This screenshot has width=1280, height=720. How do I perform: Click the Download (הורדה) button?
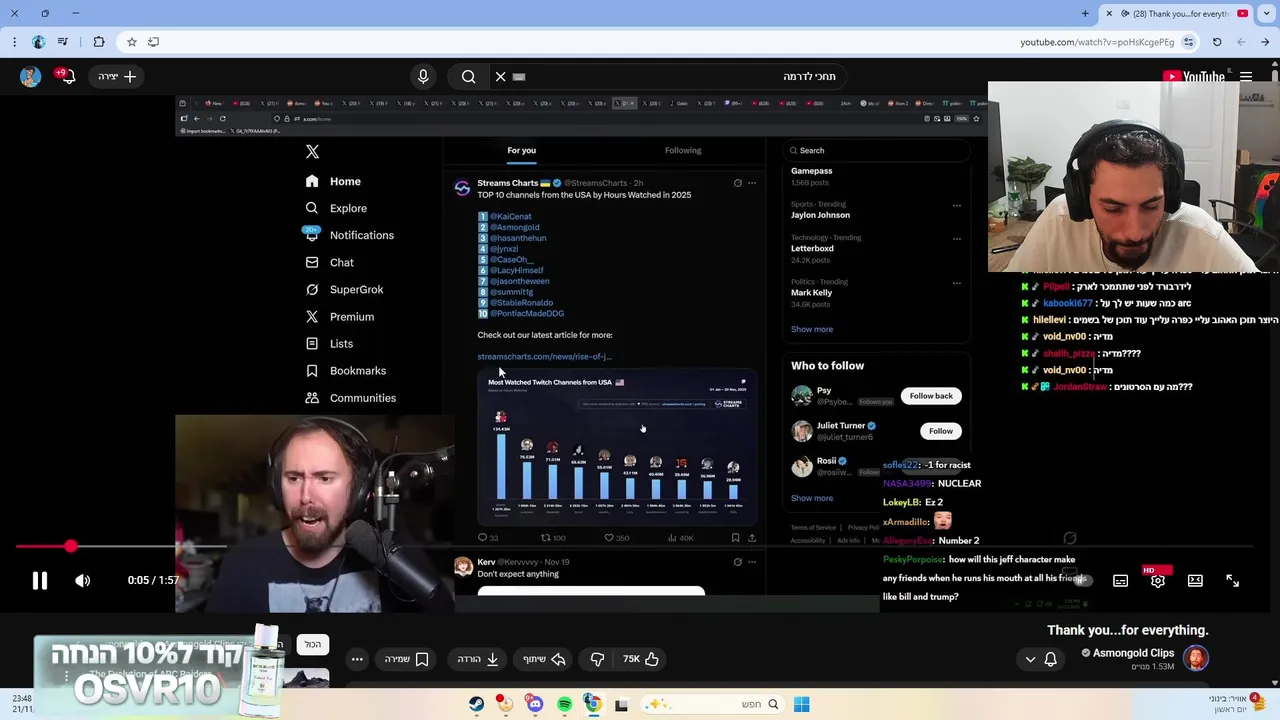(479, 659)
